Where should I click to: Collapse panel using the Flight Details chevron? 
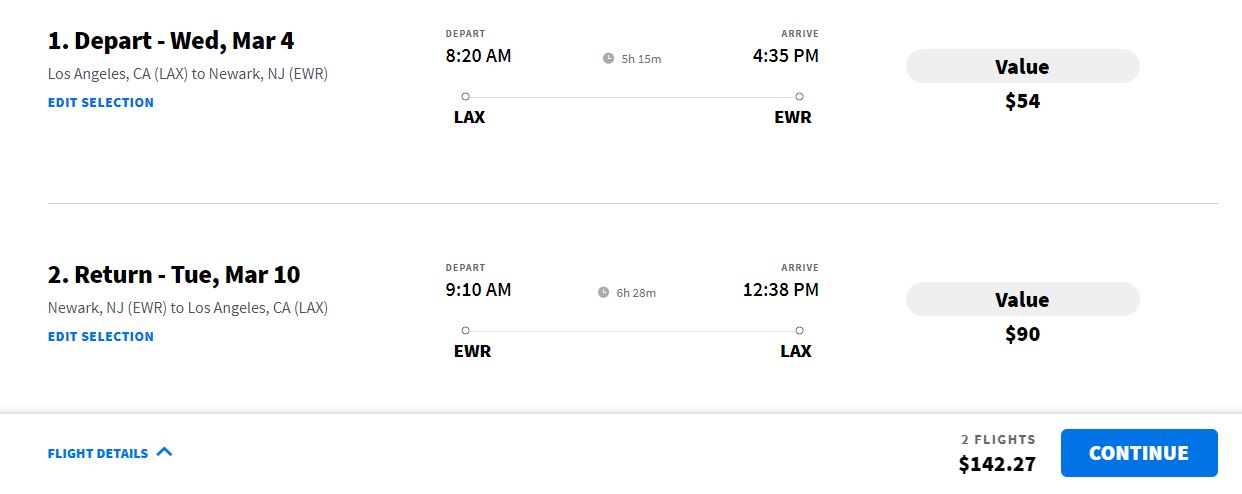(x=165, y=452)
